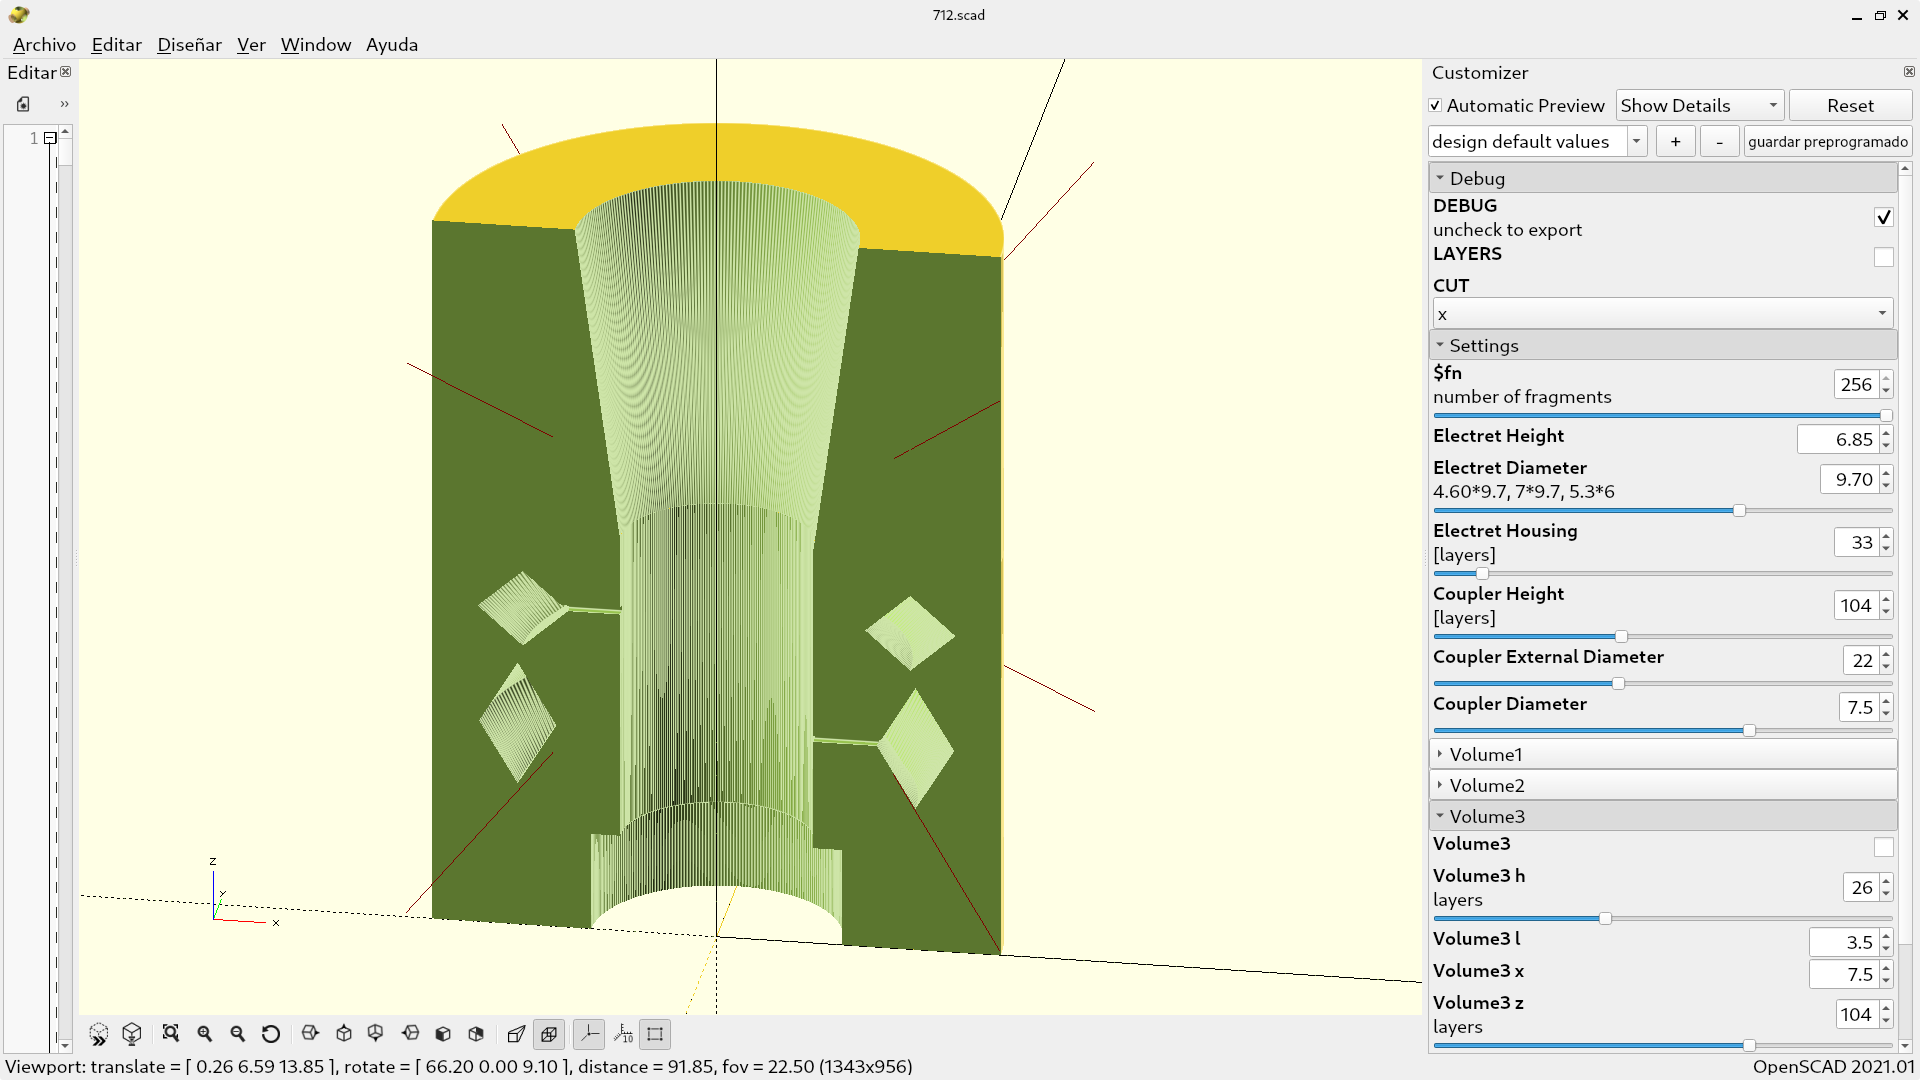
Task: Click the View All magnifier icon
Action: 171,1034
